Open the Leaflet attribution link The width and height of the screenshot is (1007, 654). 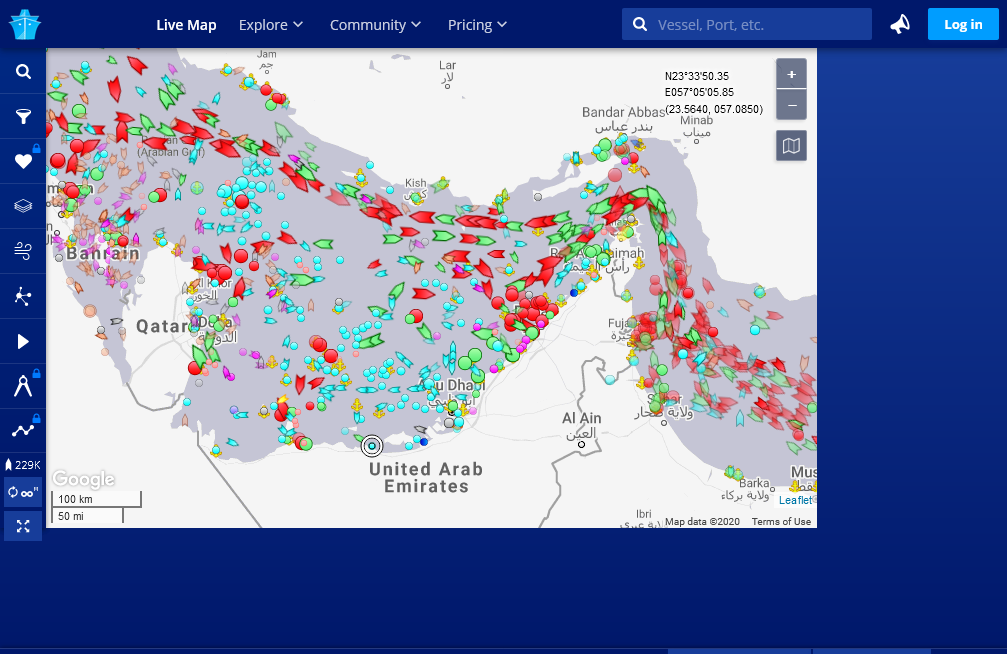(x=795, y=500)
